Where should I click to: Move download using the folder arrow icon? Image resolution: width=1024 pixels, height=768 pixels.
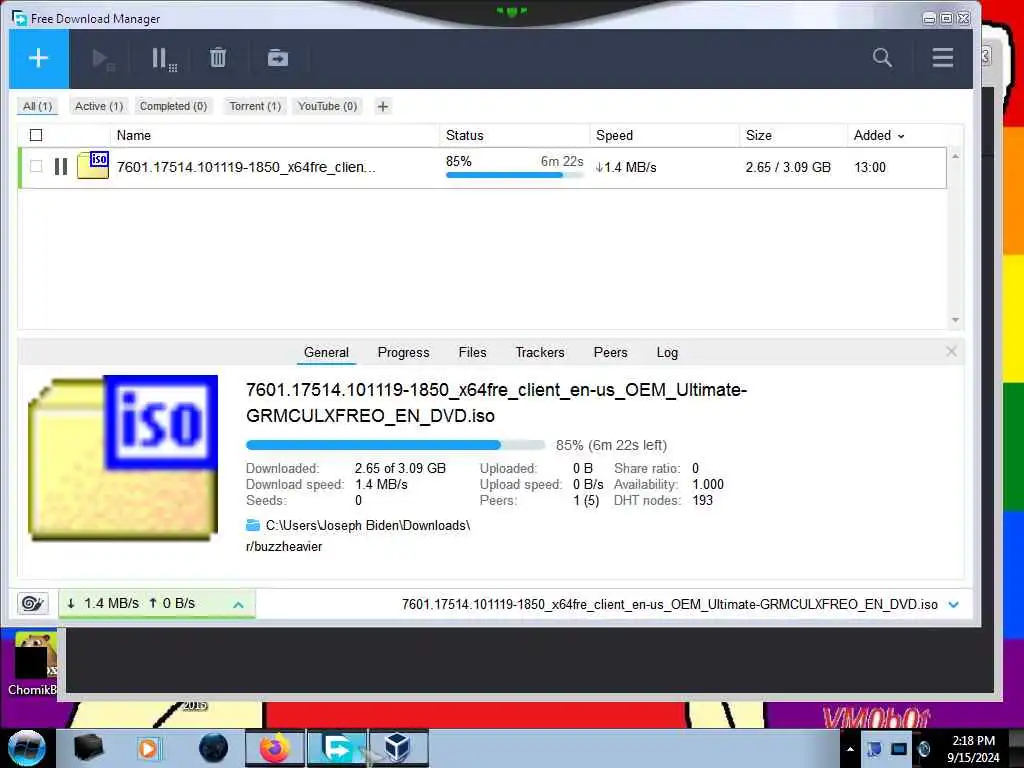click(x=278, y=58)
